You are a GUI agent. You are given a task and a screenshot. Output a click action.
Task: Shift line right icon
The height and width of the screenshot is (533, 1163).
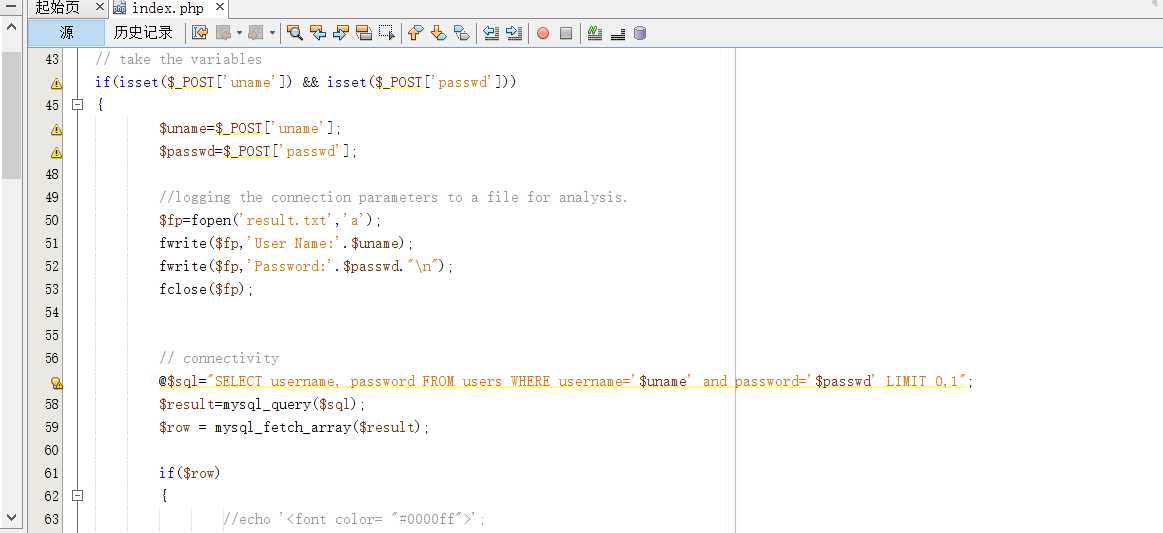pyautogui.click(x=514, y=33)
